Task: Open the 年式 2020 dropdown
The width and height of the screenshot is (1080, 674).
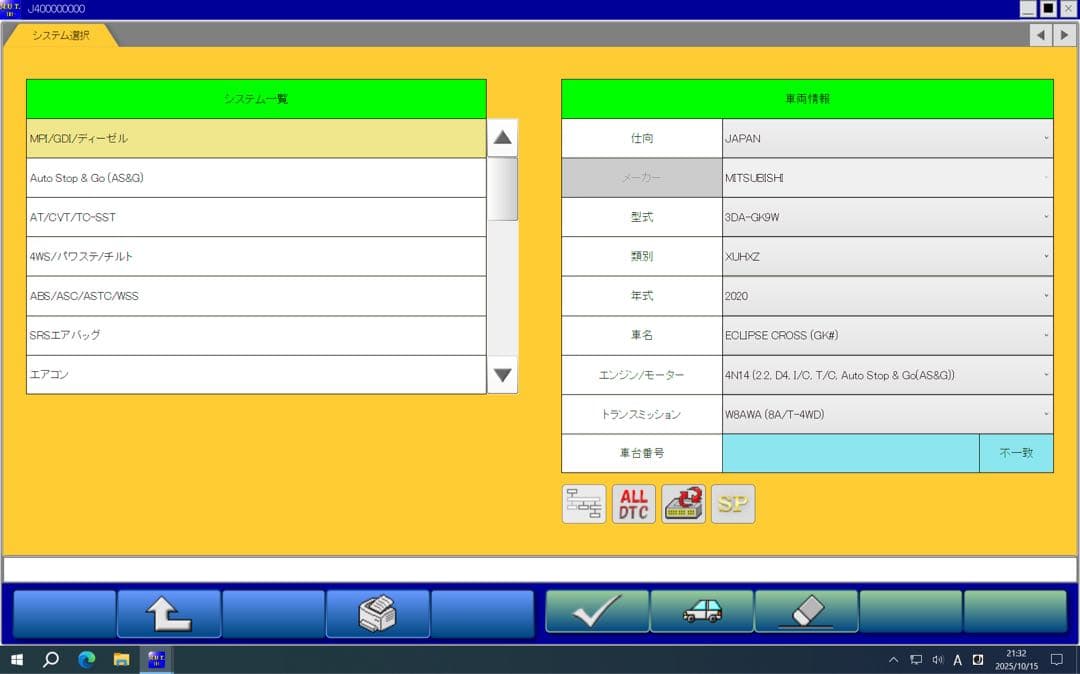Action: coord(887,296)
